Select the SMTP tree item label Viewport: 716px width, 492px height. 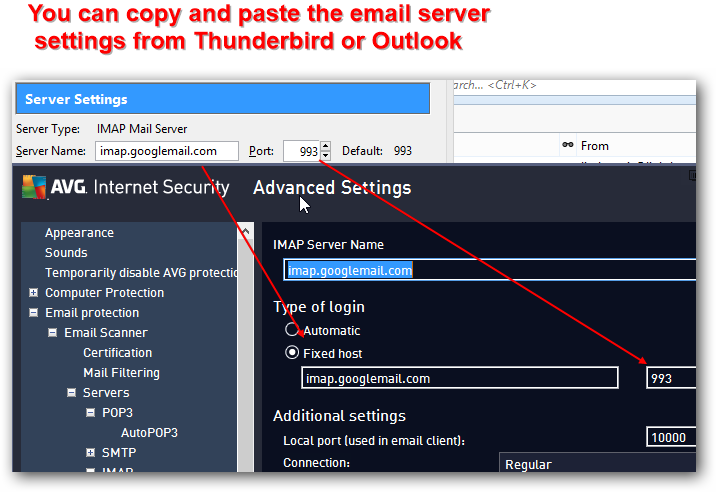[119, 453]
